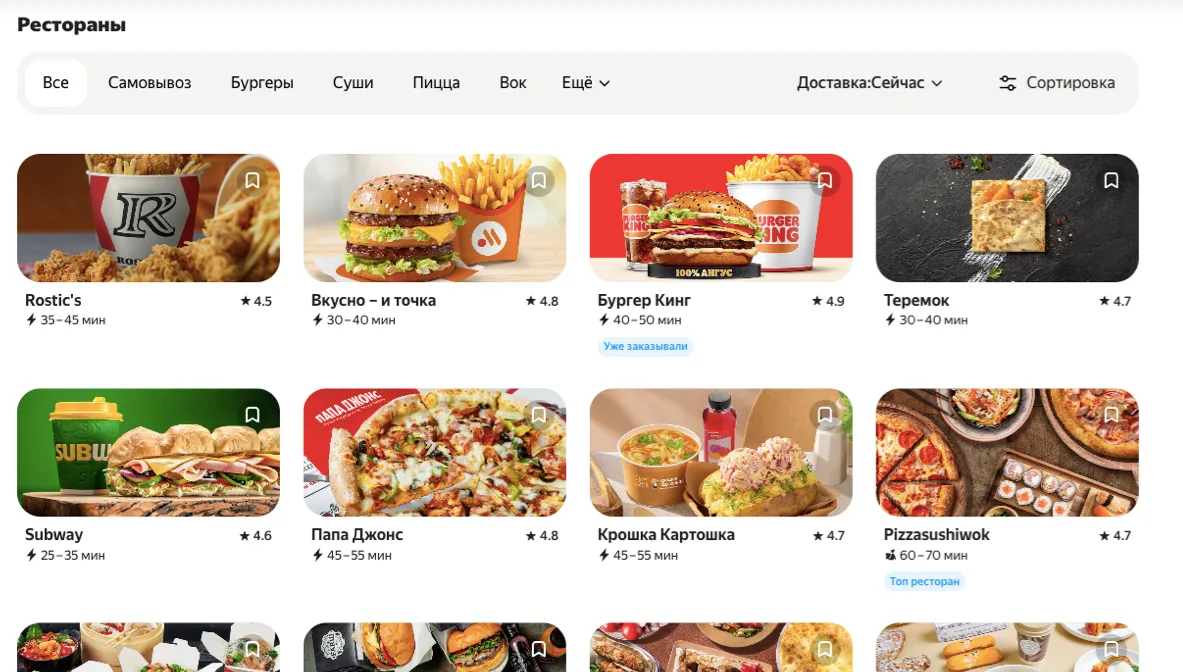The width and height of the screenshot is (1183, 672).
Task: Switch to the Самовывоз tab
Action: click(149, 83)
